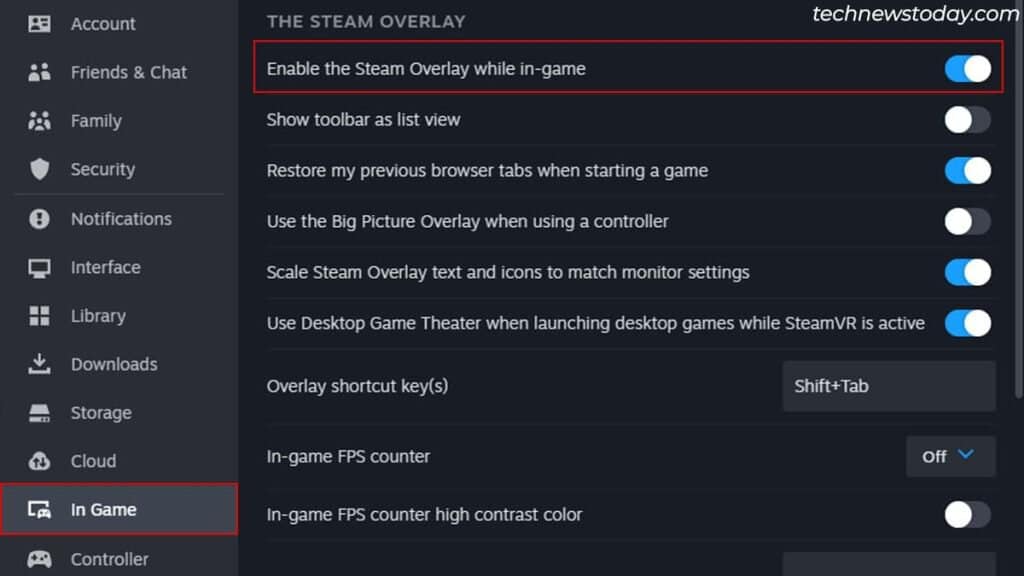1024x576 pixels.
Task: Click the Shift+Tab overlay shortcut field
Action: coord(888,386)
